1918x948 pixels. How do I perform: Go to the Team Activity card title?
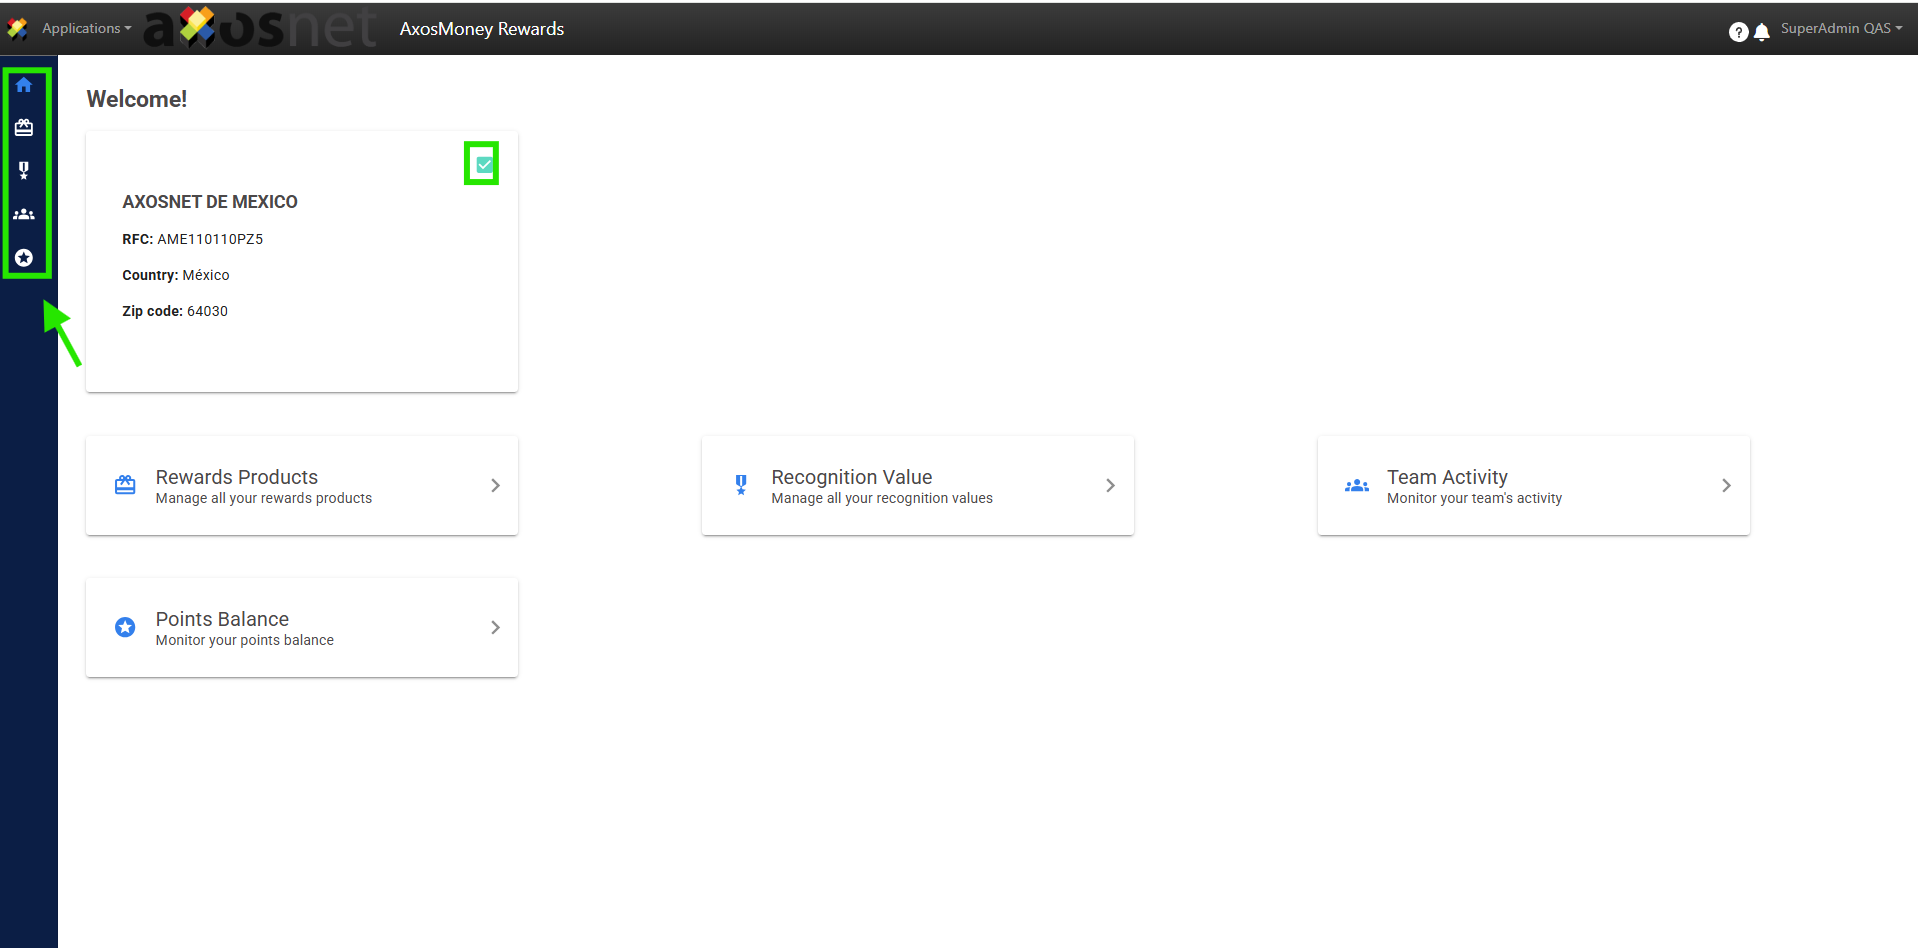tap(1447, 477)
